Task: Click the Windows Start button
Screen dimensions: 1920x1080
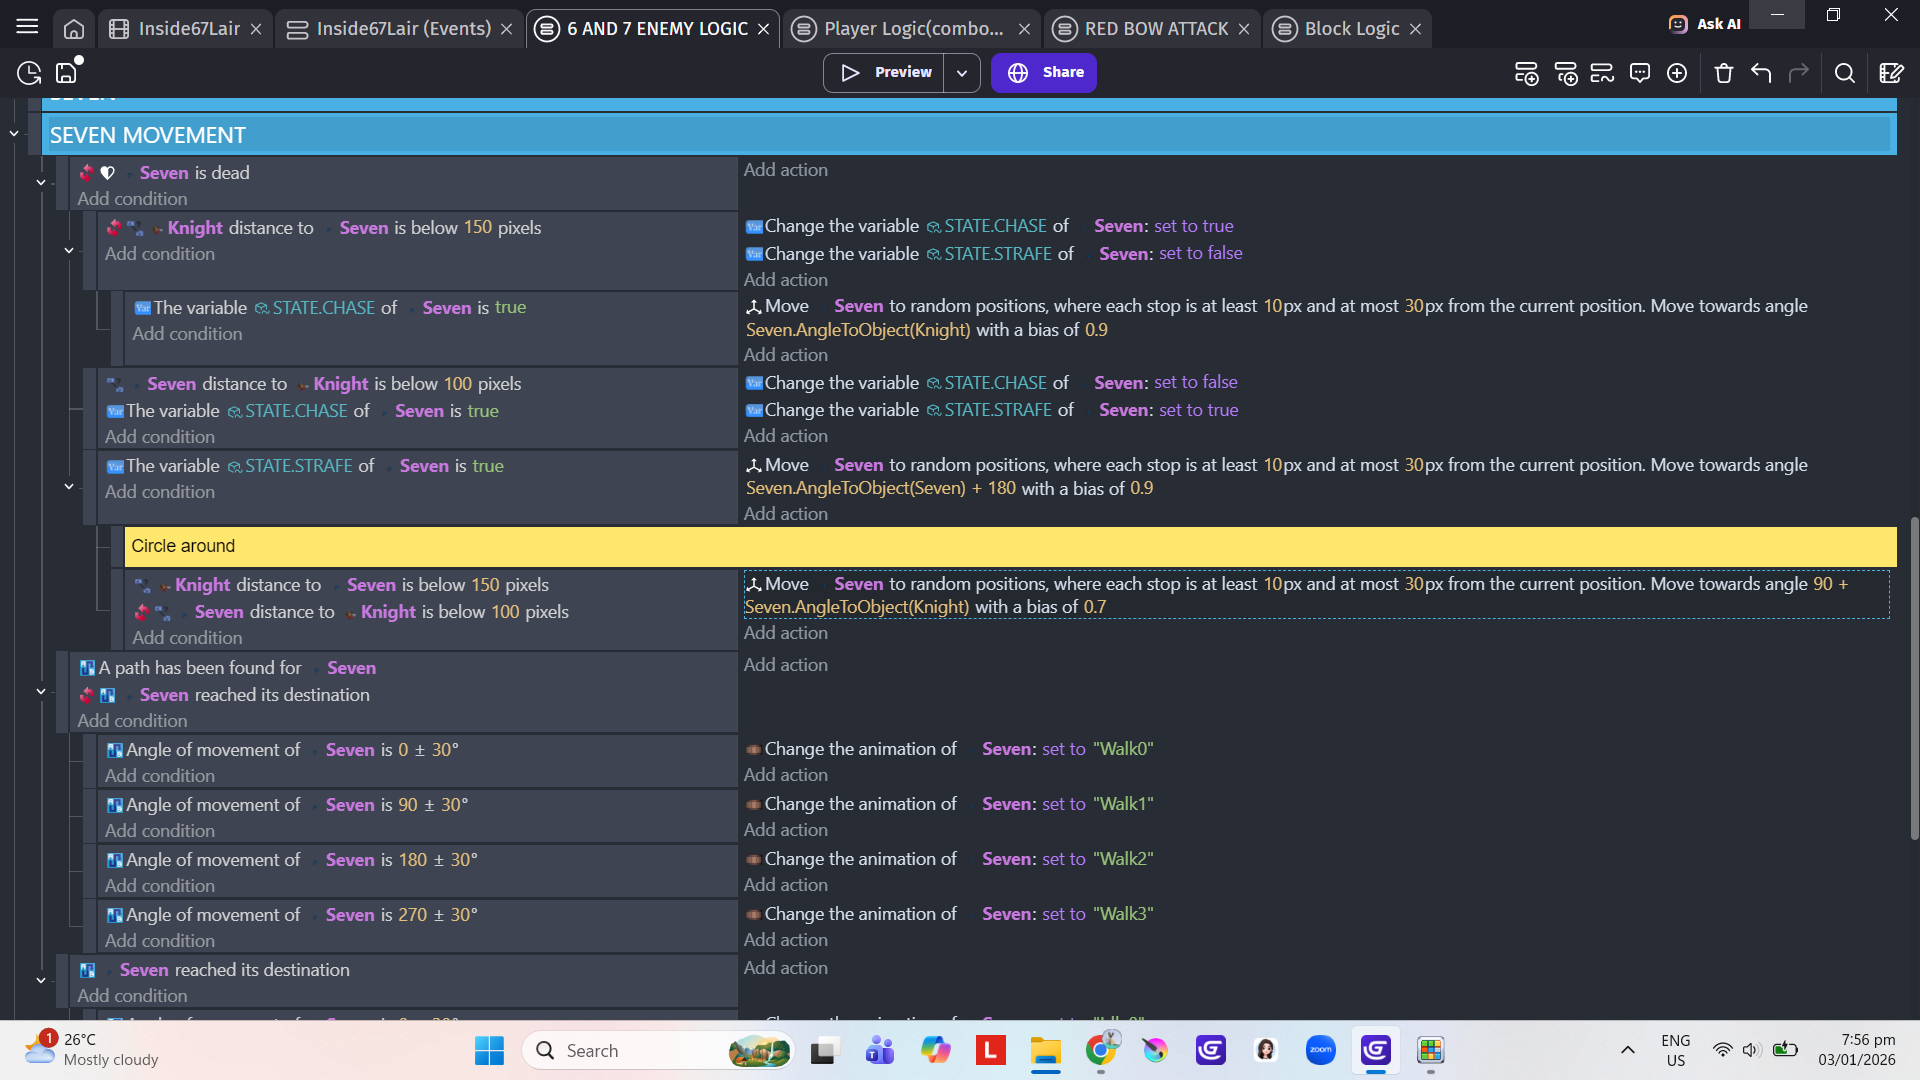Action: point(489,1050)
